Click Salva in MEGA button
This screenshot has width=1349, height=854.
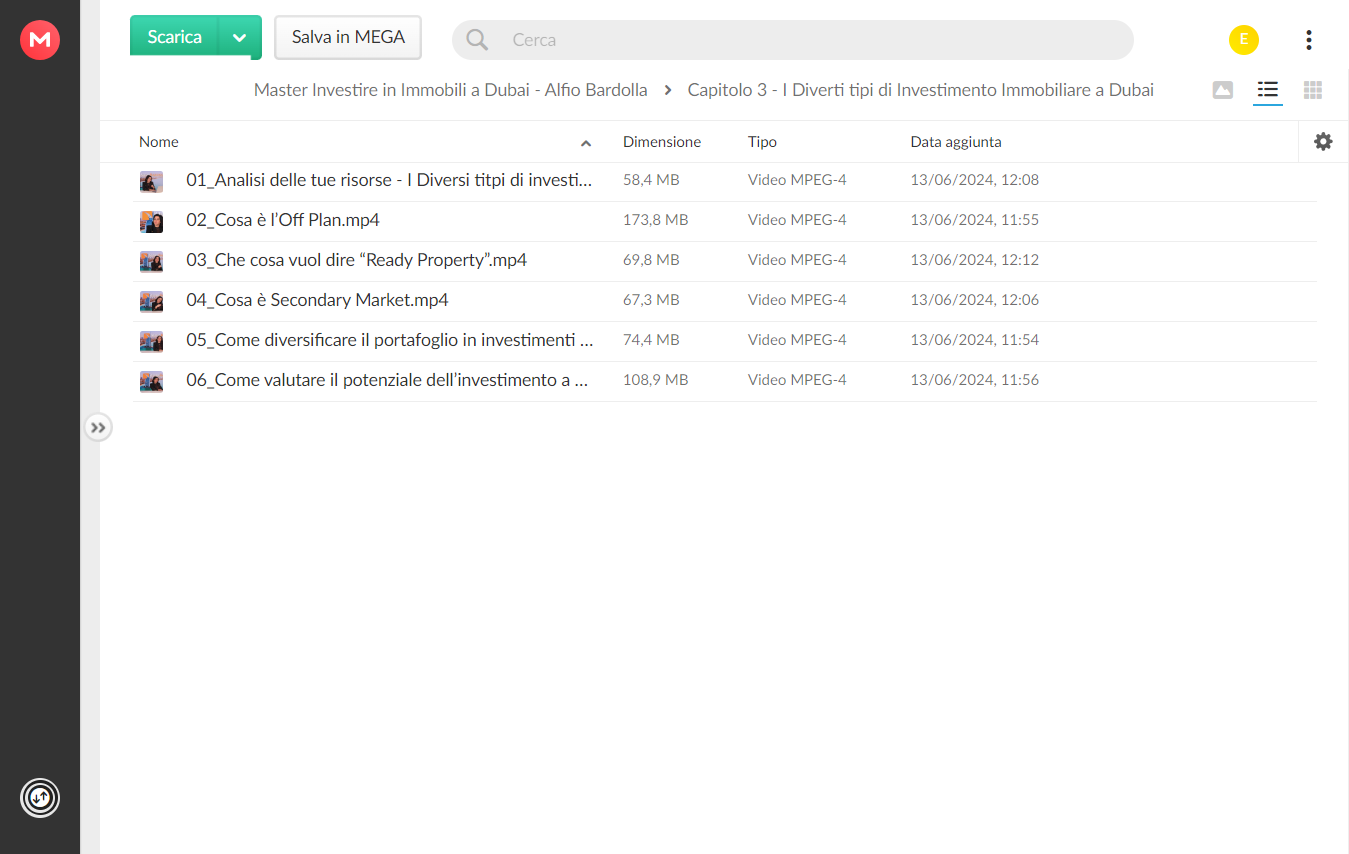tap(348, 37)
